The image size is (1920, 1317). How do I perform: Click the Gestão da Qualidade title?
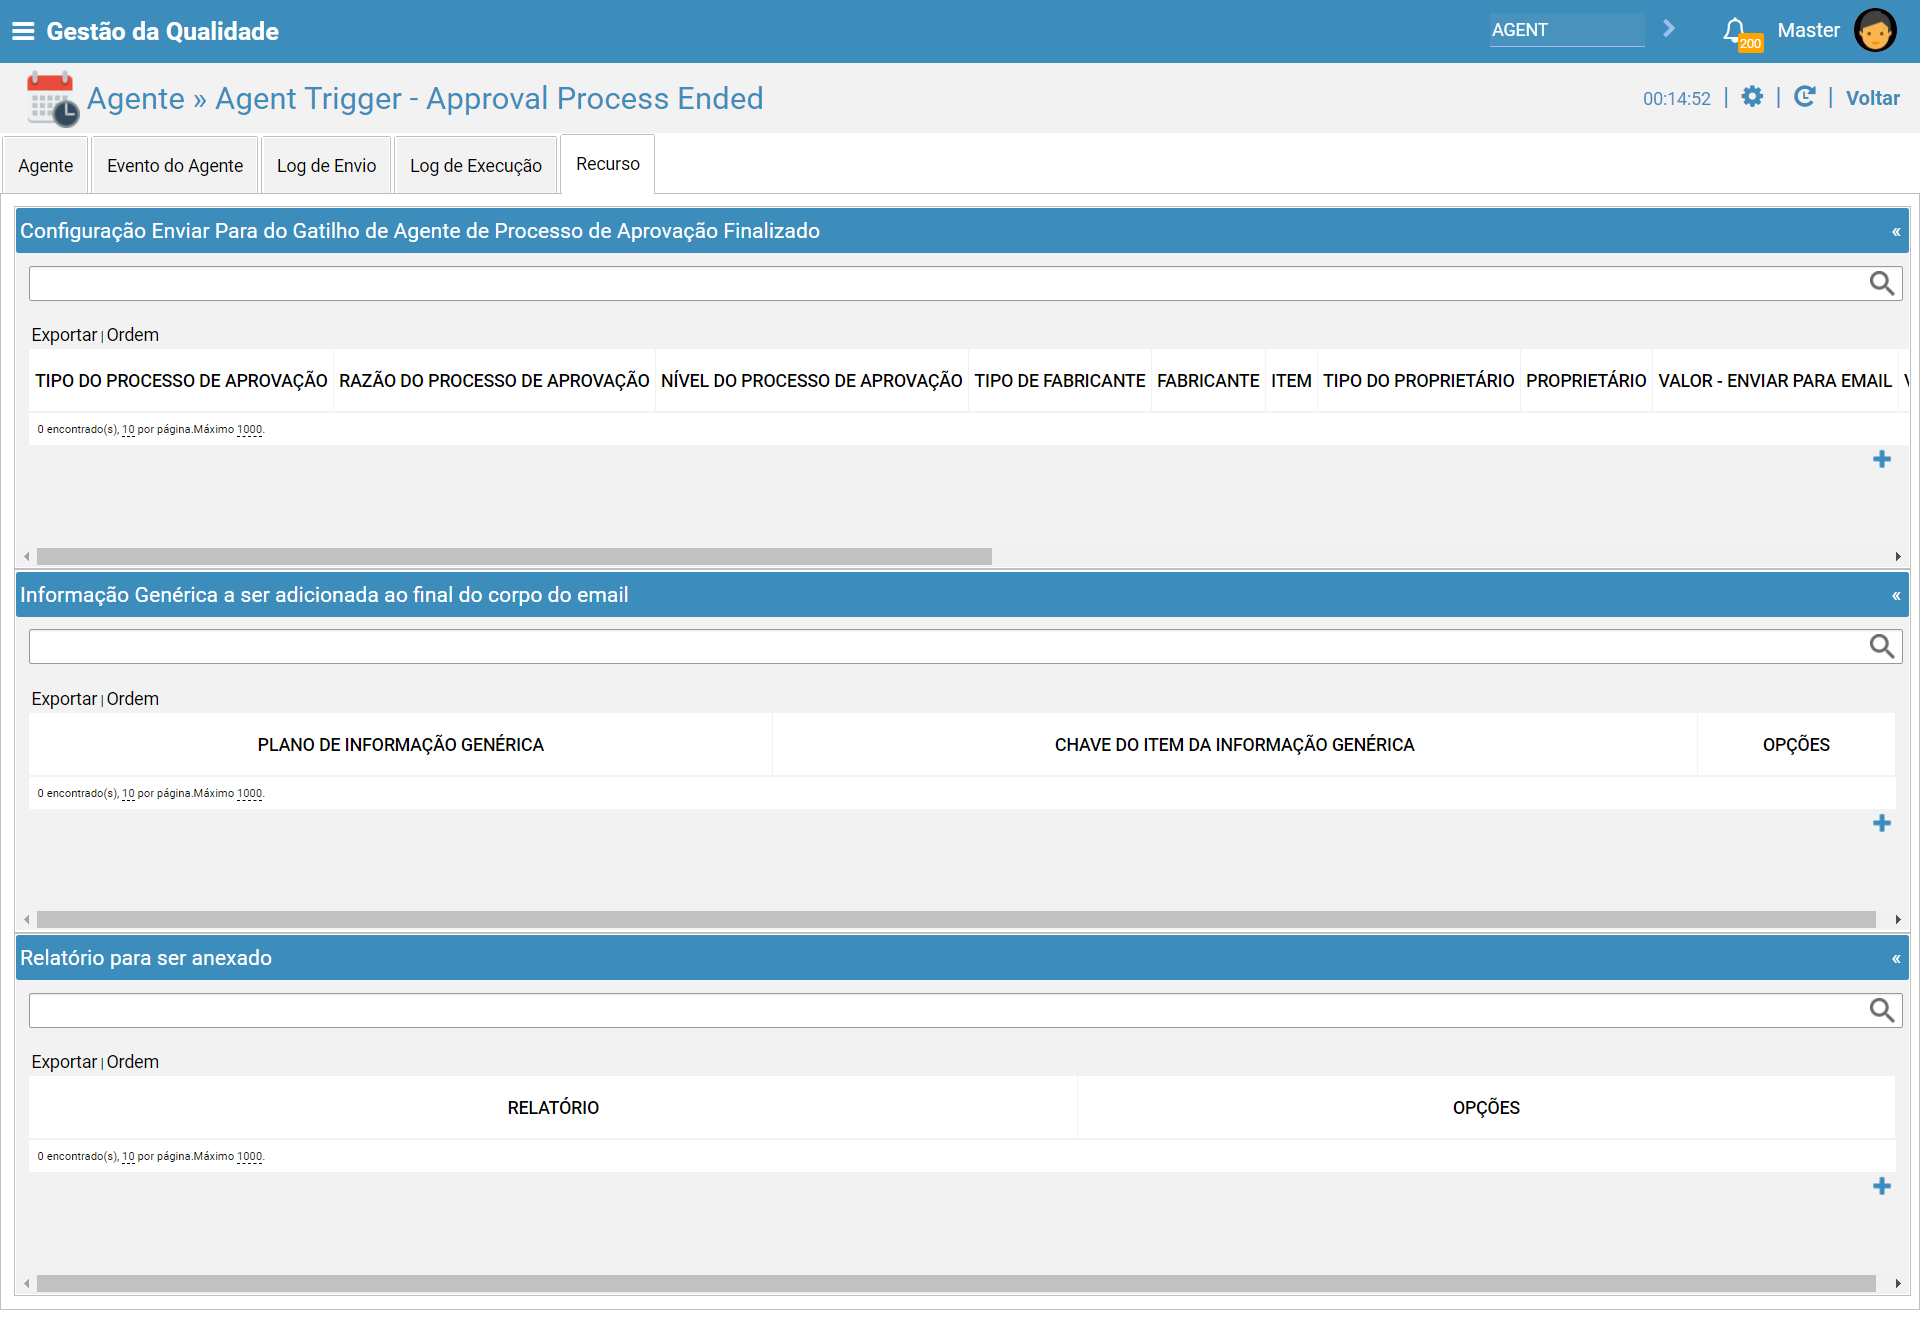pyautogui.click(x=162, y=31)
